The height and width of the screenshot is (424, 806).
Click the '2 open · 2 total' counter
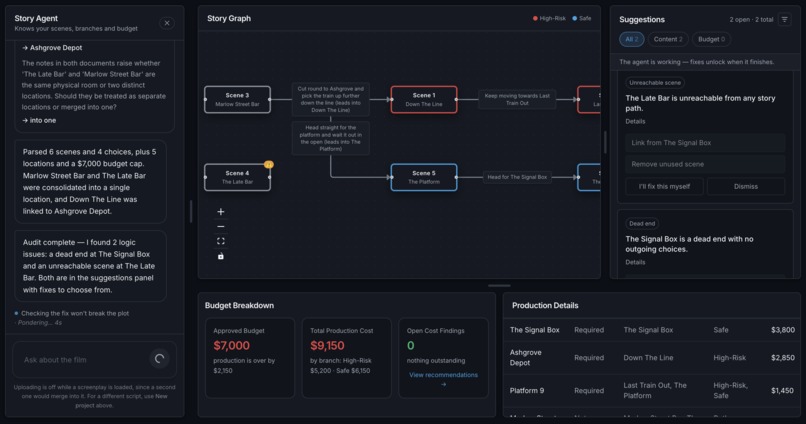[751, 20]
